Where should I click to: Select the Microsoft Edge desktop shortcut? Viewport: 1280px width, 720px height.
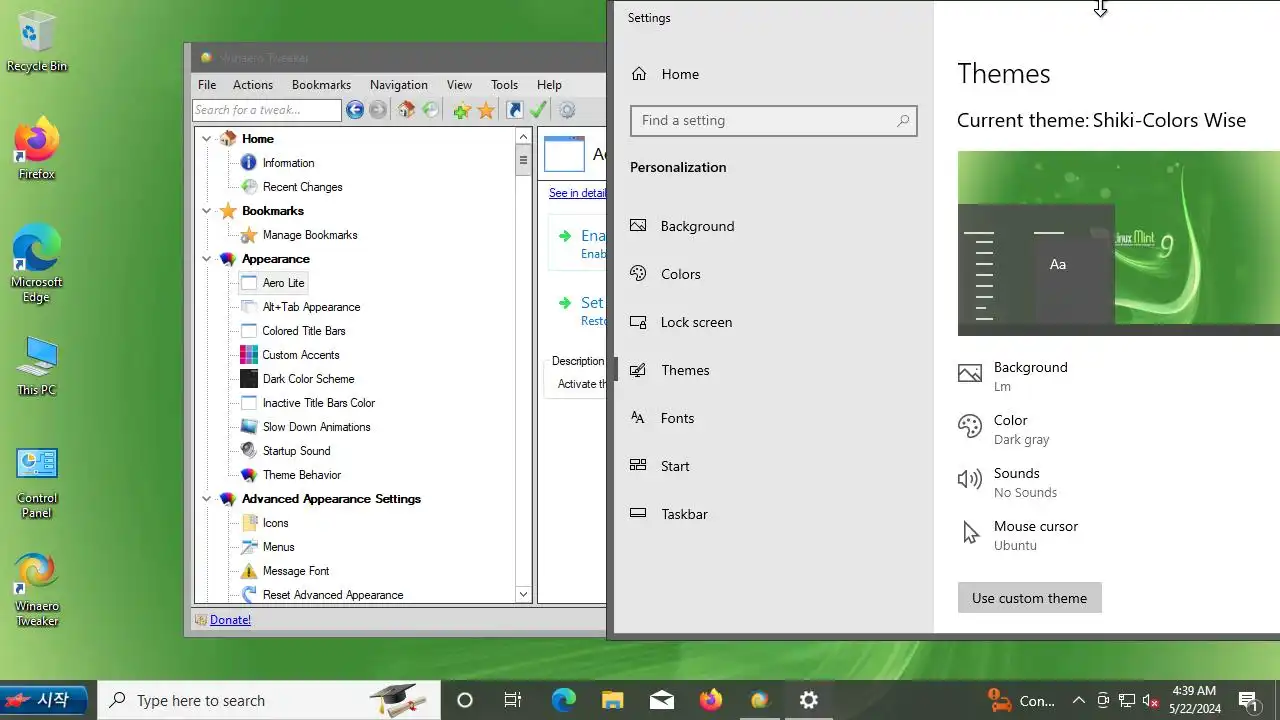coord(37,264)
